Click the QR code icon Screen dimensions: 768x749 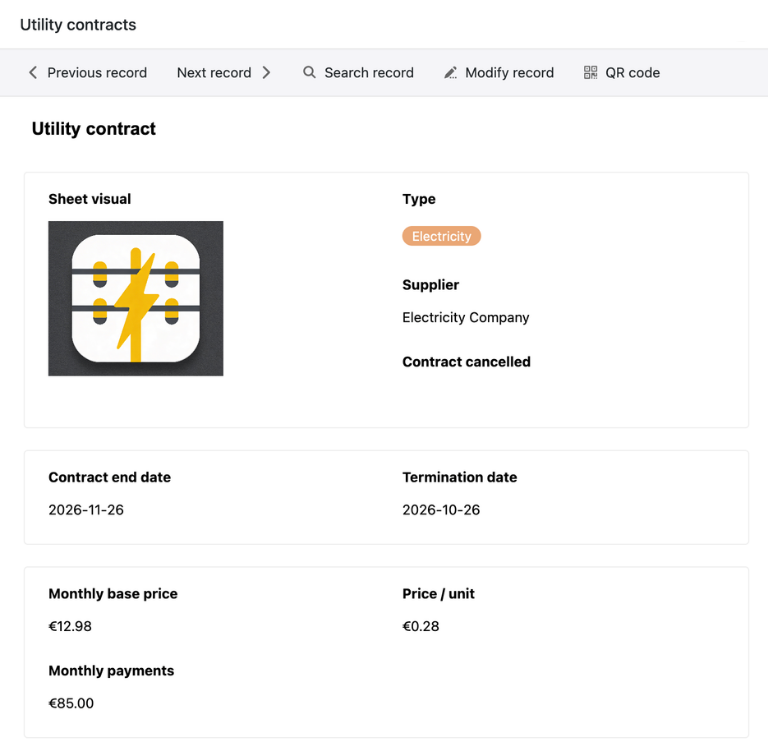[591, 73]
